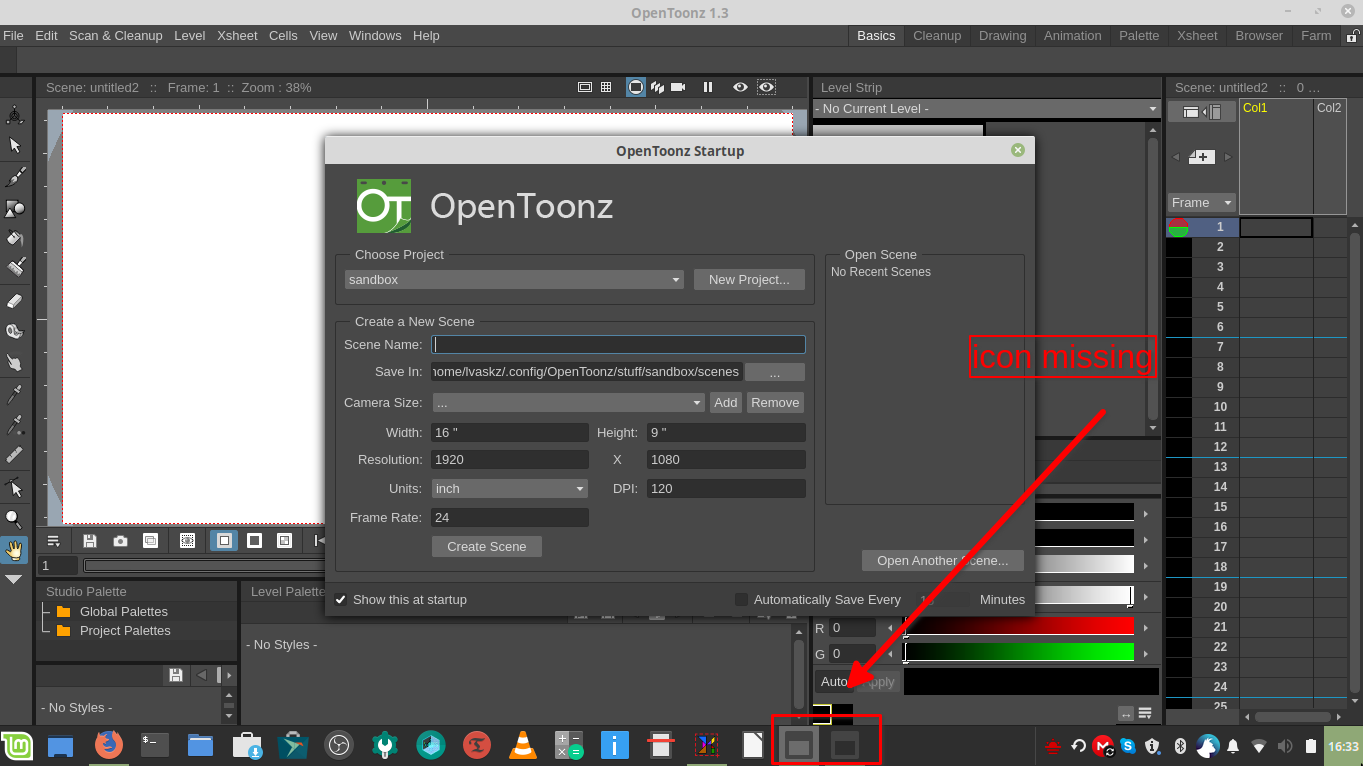
Task: Click the New Level icon in Xsheet
Action: point(1201,156)
